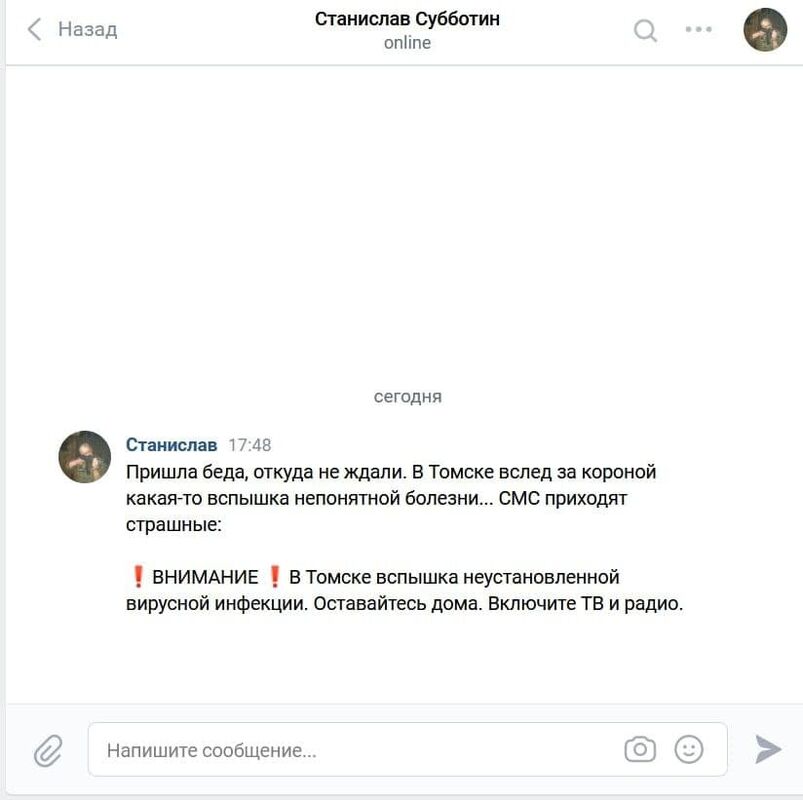Viewport: 803px width, 800px height.
Task: Open search within this conversation
Action: (x=645, y=30)
